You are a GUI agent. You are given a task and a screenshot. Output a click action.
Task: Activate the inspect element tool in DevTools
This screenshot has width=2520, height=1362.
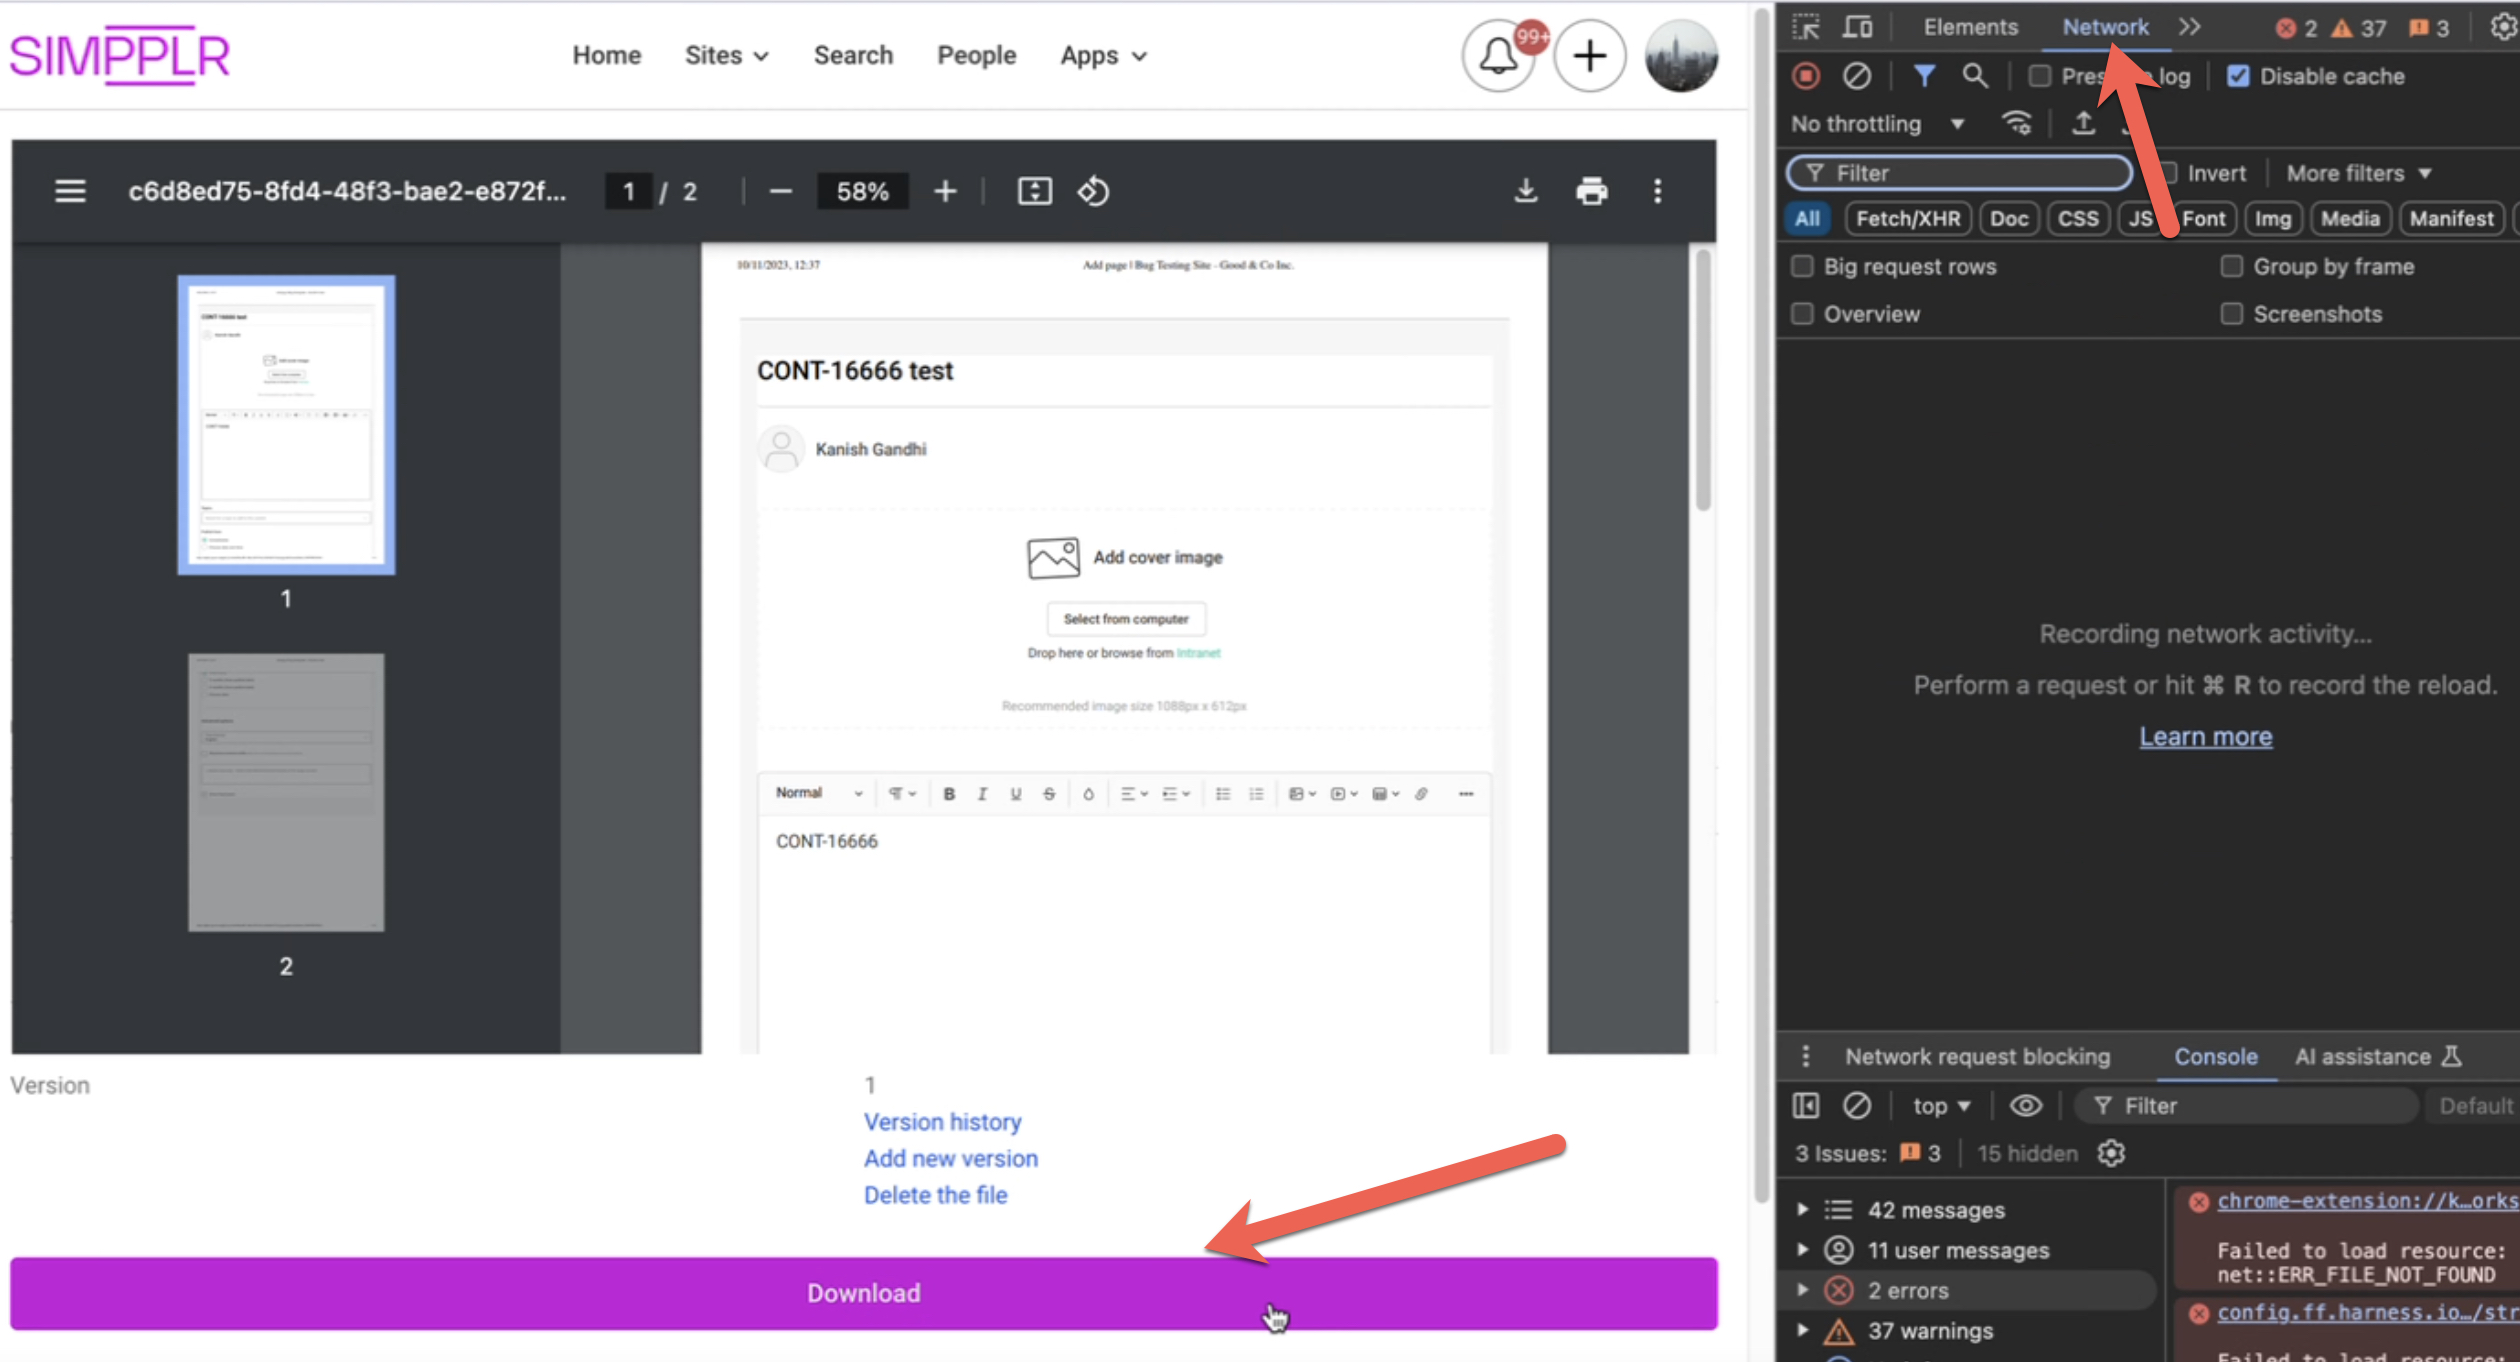point(1806,26)
